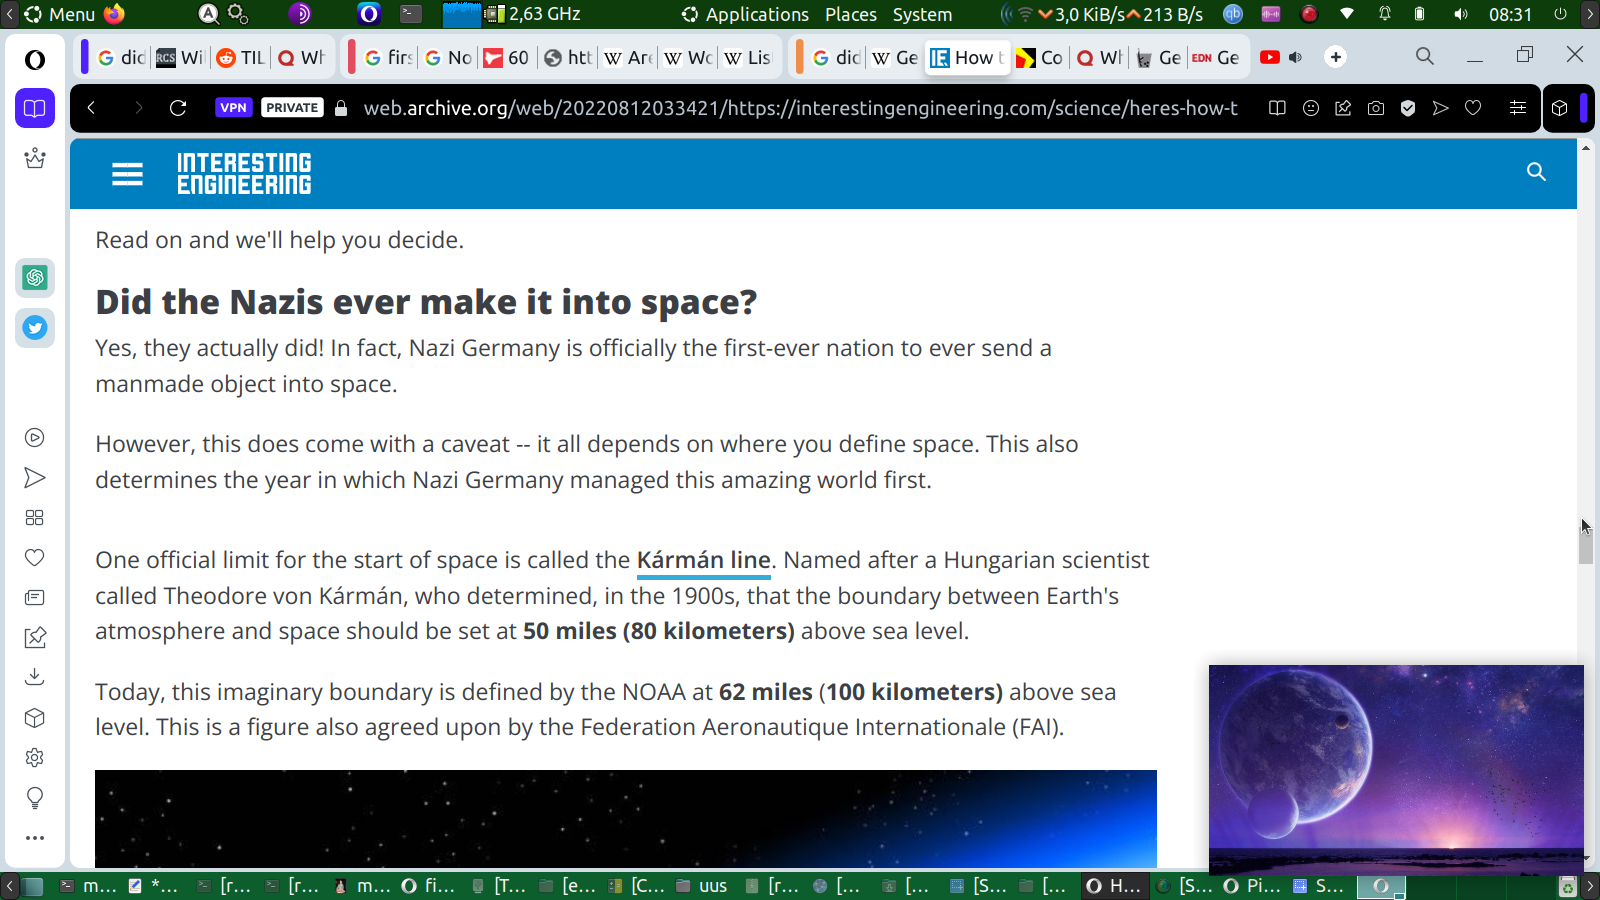Screen dimensions: 1600x900
Task: Open My Flow in the sidebar
Action: 35,478
